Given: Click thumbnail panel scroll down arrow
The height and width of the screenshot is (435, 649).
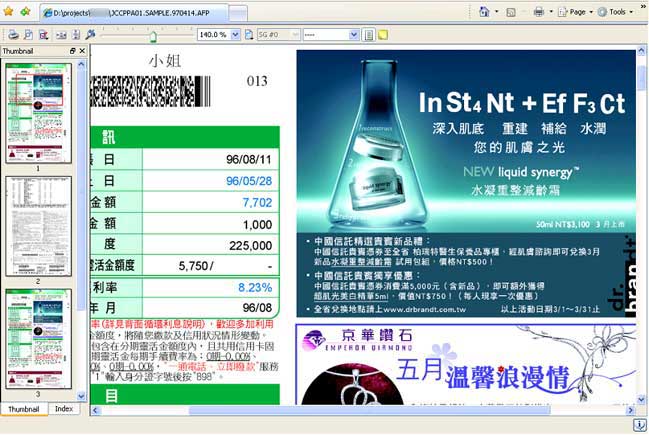Looking at the screenshot, I should (81, 396).
